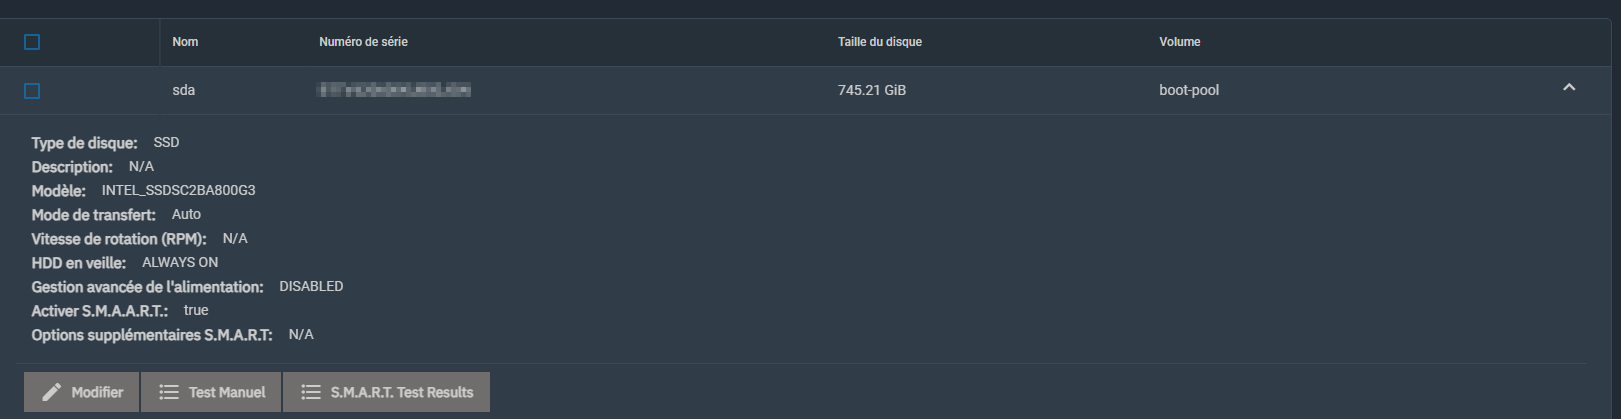Image resolution: width=1621 pixels, height=419 pixels.
Task: Click the ALWAYS ON standby value
Action: (180, 262)
